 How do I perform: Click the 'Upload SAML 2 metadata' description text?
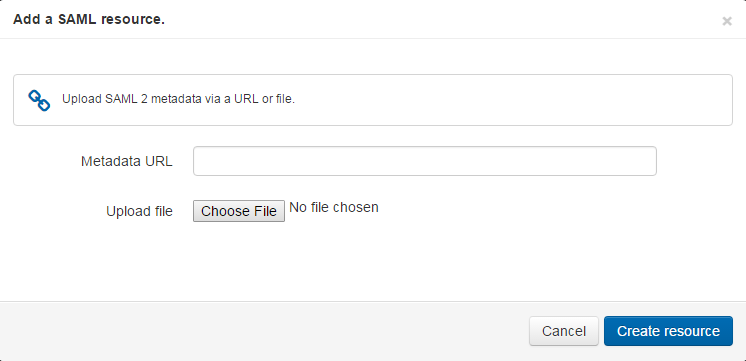point(178,100)
